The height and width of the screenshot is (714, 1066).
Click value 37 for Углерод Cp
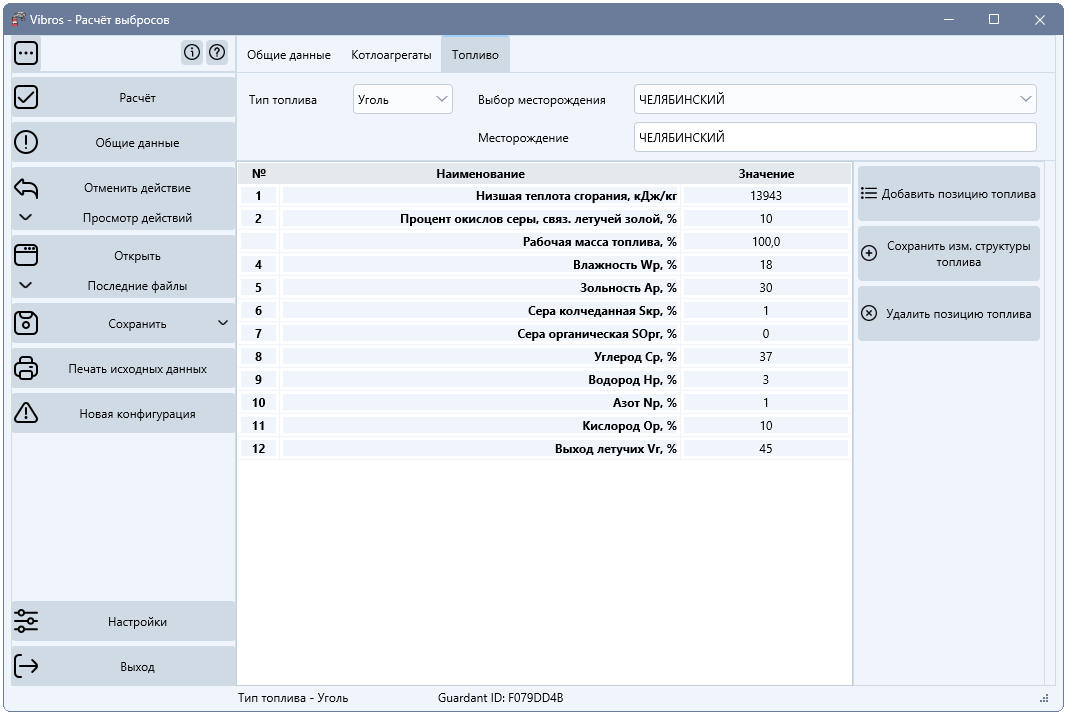pyautogui.click(x=766, y=356)
